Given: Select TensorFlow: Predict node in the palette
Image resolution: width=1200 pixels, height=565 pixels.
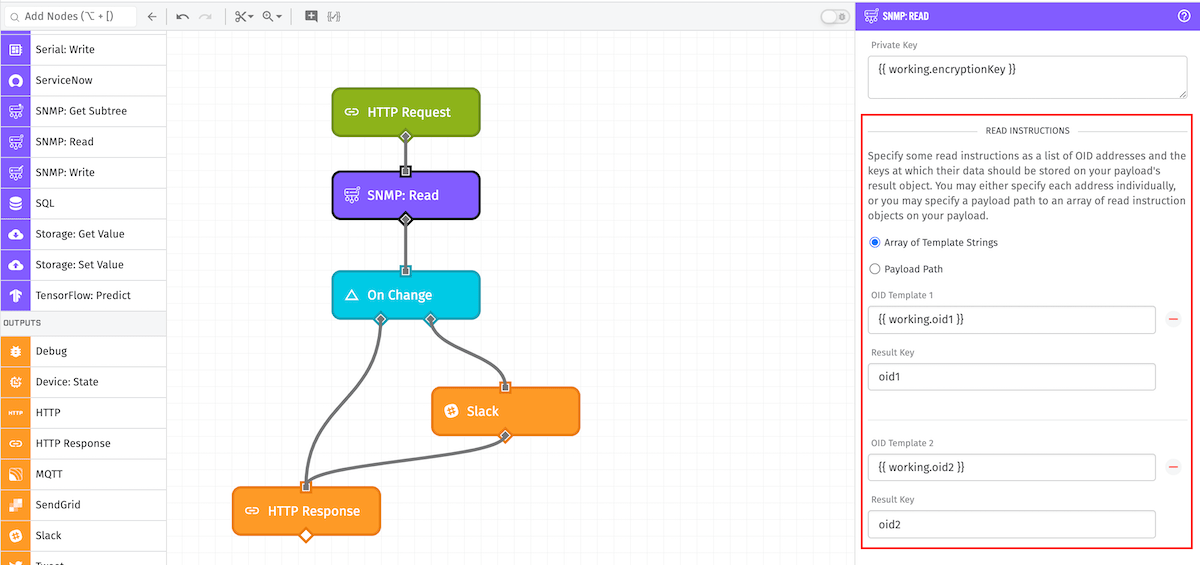Looking at the screenshot, I should click(83, 296).
